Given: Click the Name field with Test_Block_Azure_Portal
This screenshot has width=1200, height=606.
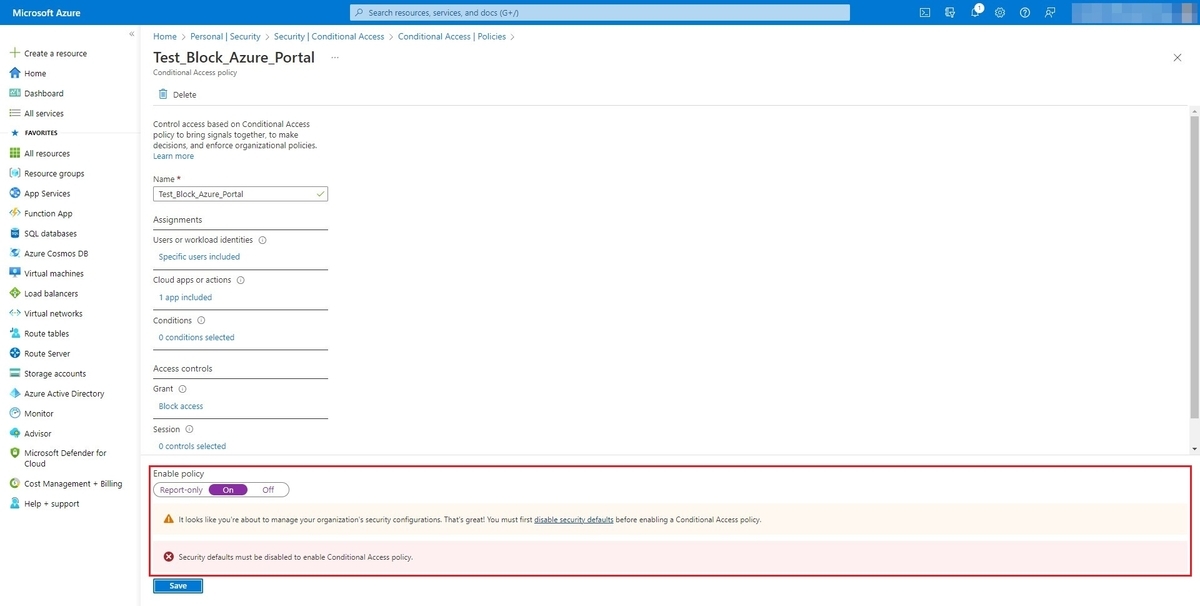Looking at the screenshot, I should click(x=240, y=194).
